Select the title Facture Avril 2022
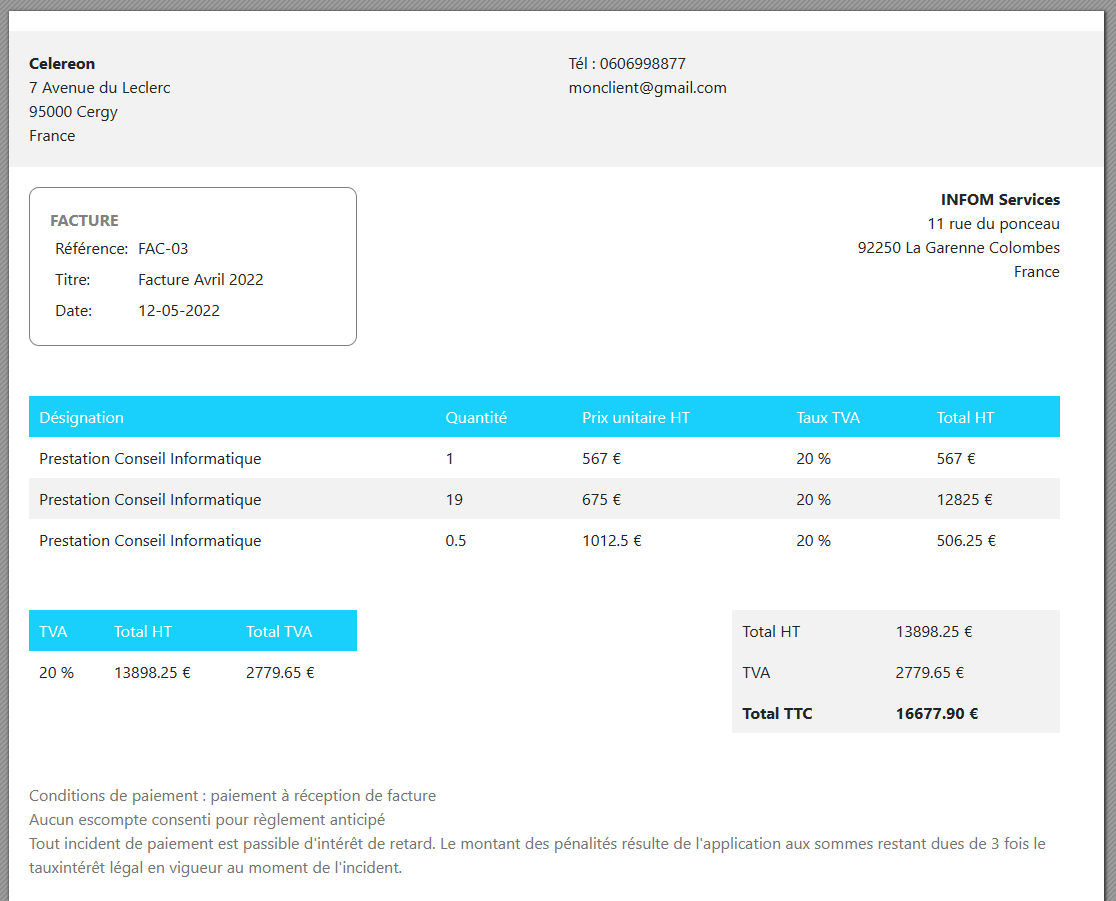 (x=200, y=280)
